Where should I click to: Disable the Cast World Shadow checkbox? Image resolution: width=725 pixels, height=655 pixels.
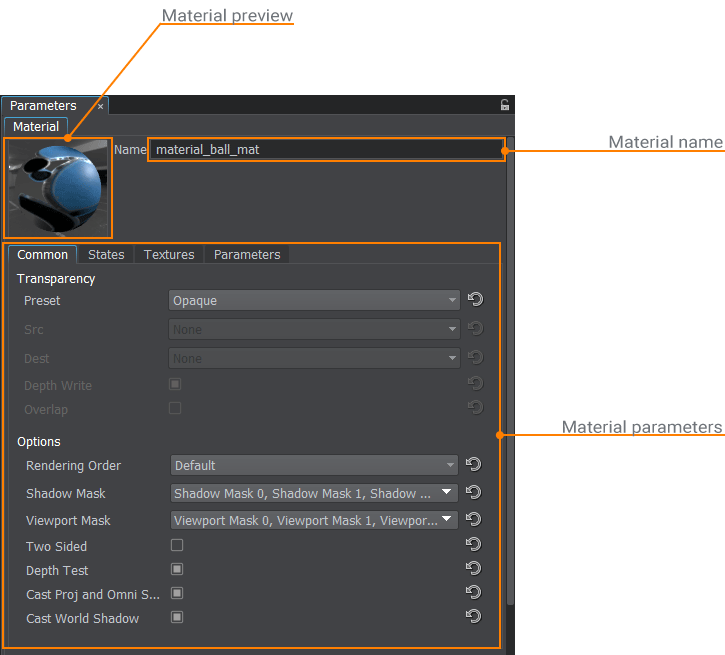[x=177, y=617]
